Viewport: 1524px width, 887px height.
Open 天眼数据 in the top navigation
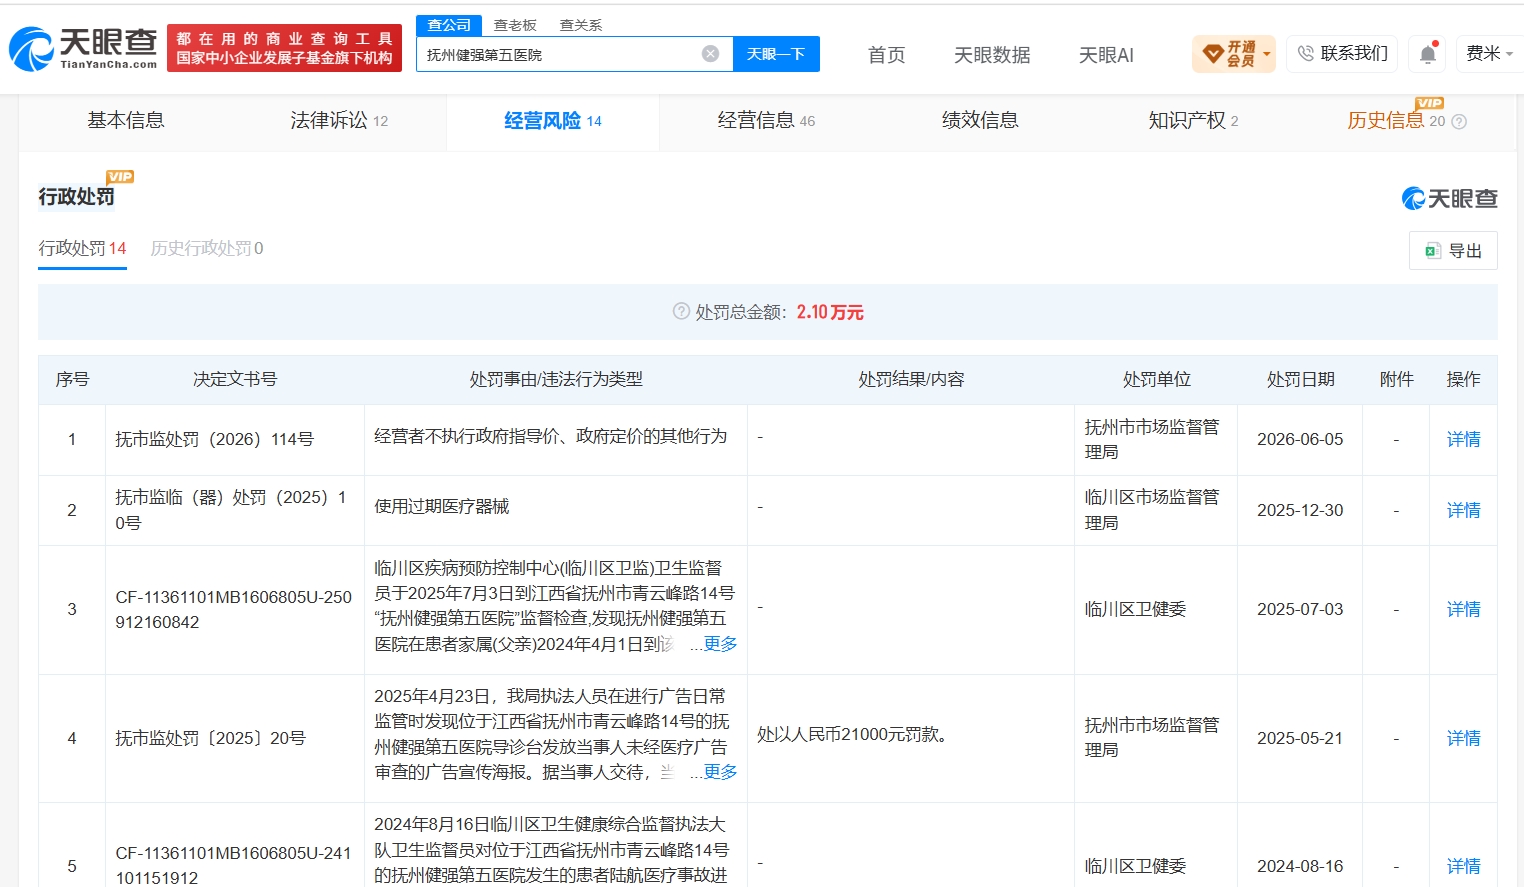[x=992, y=55]
